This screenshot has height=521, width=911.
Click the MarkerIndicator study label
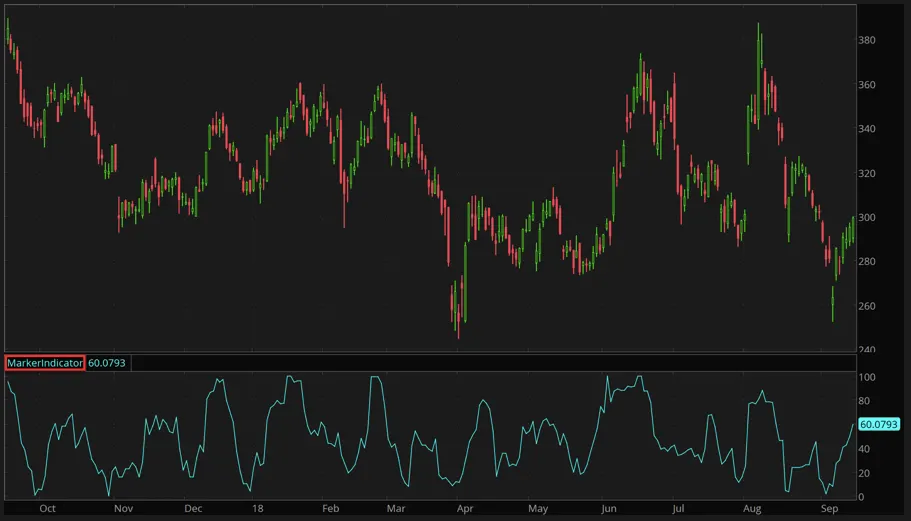[45, 363]
